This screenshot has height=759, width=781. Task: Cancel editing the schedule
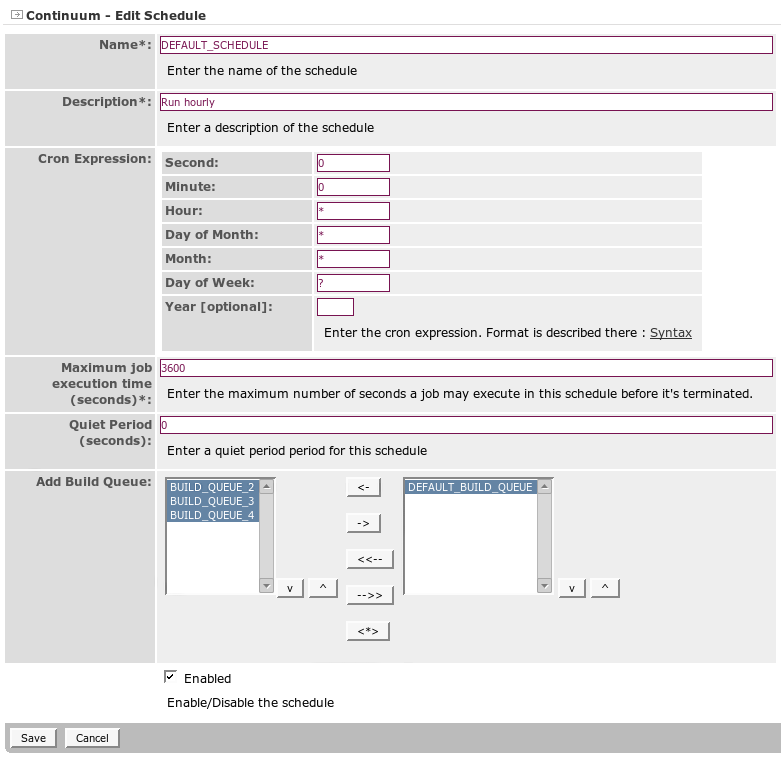(x=92, y=738)
